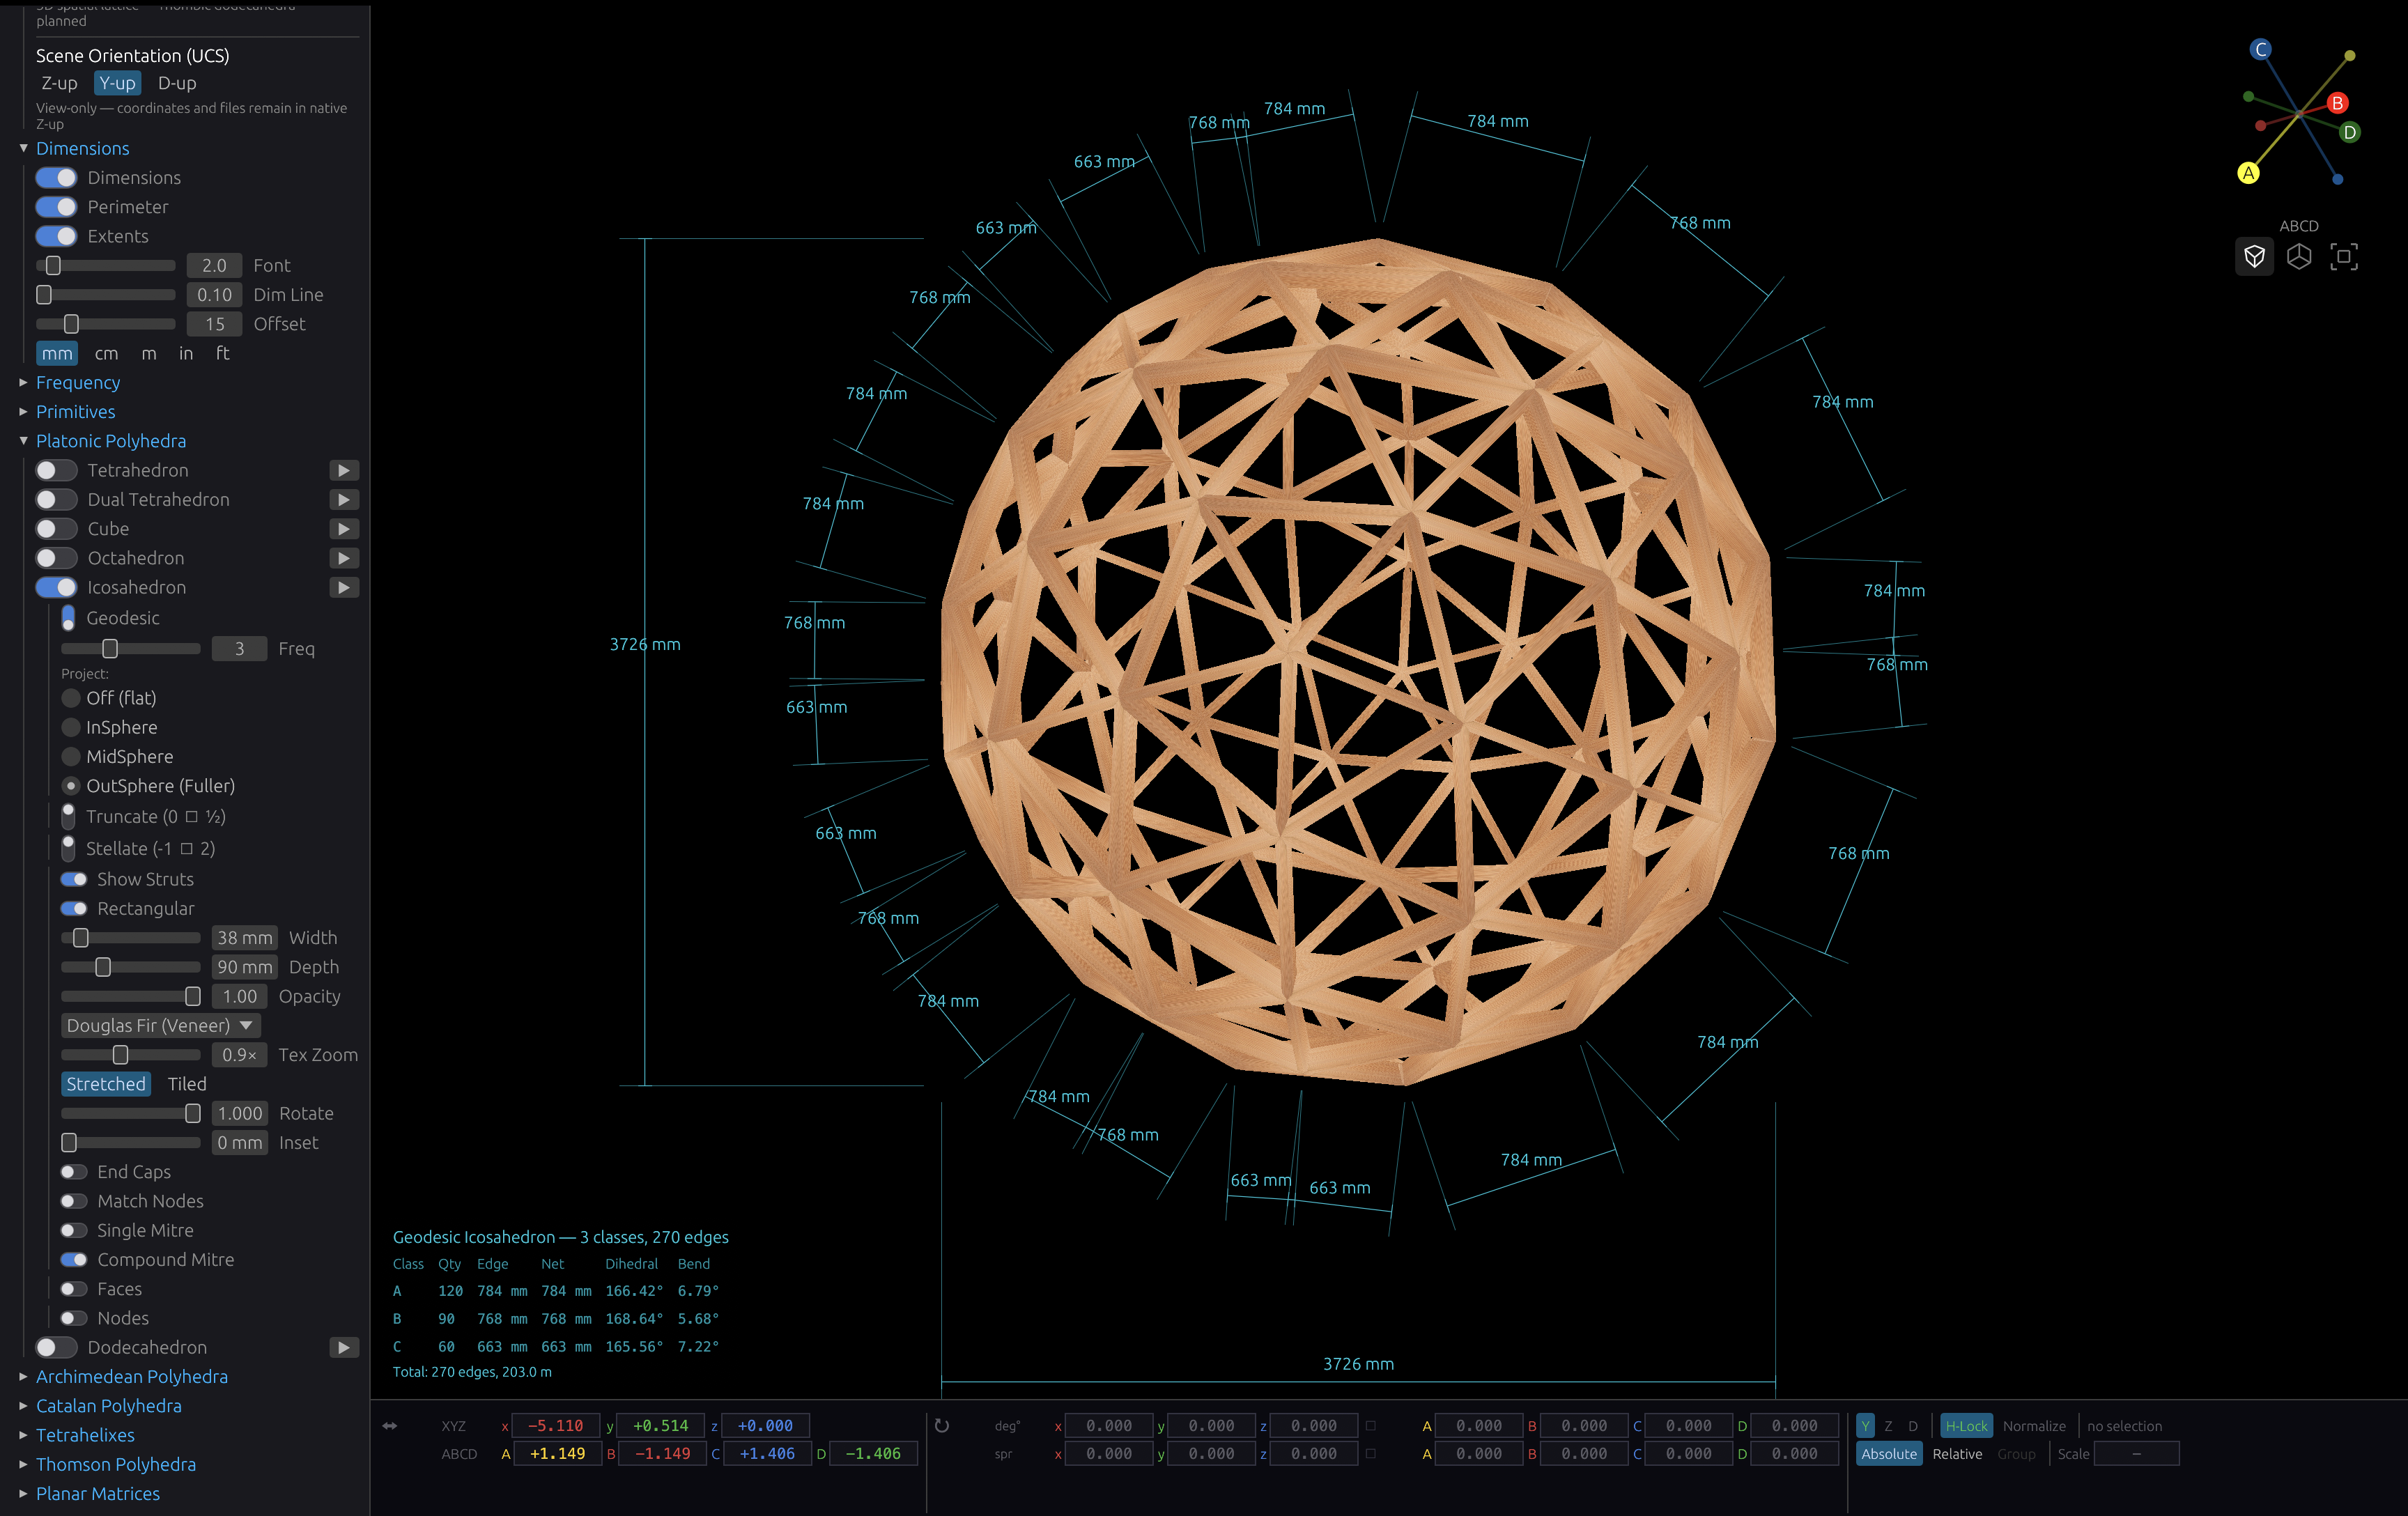Image resolution: width=2408 pixels, height=1516 pixels.
Task: Click the rotation reset arrow icon
Action: click(942, 1426)
